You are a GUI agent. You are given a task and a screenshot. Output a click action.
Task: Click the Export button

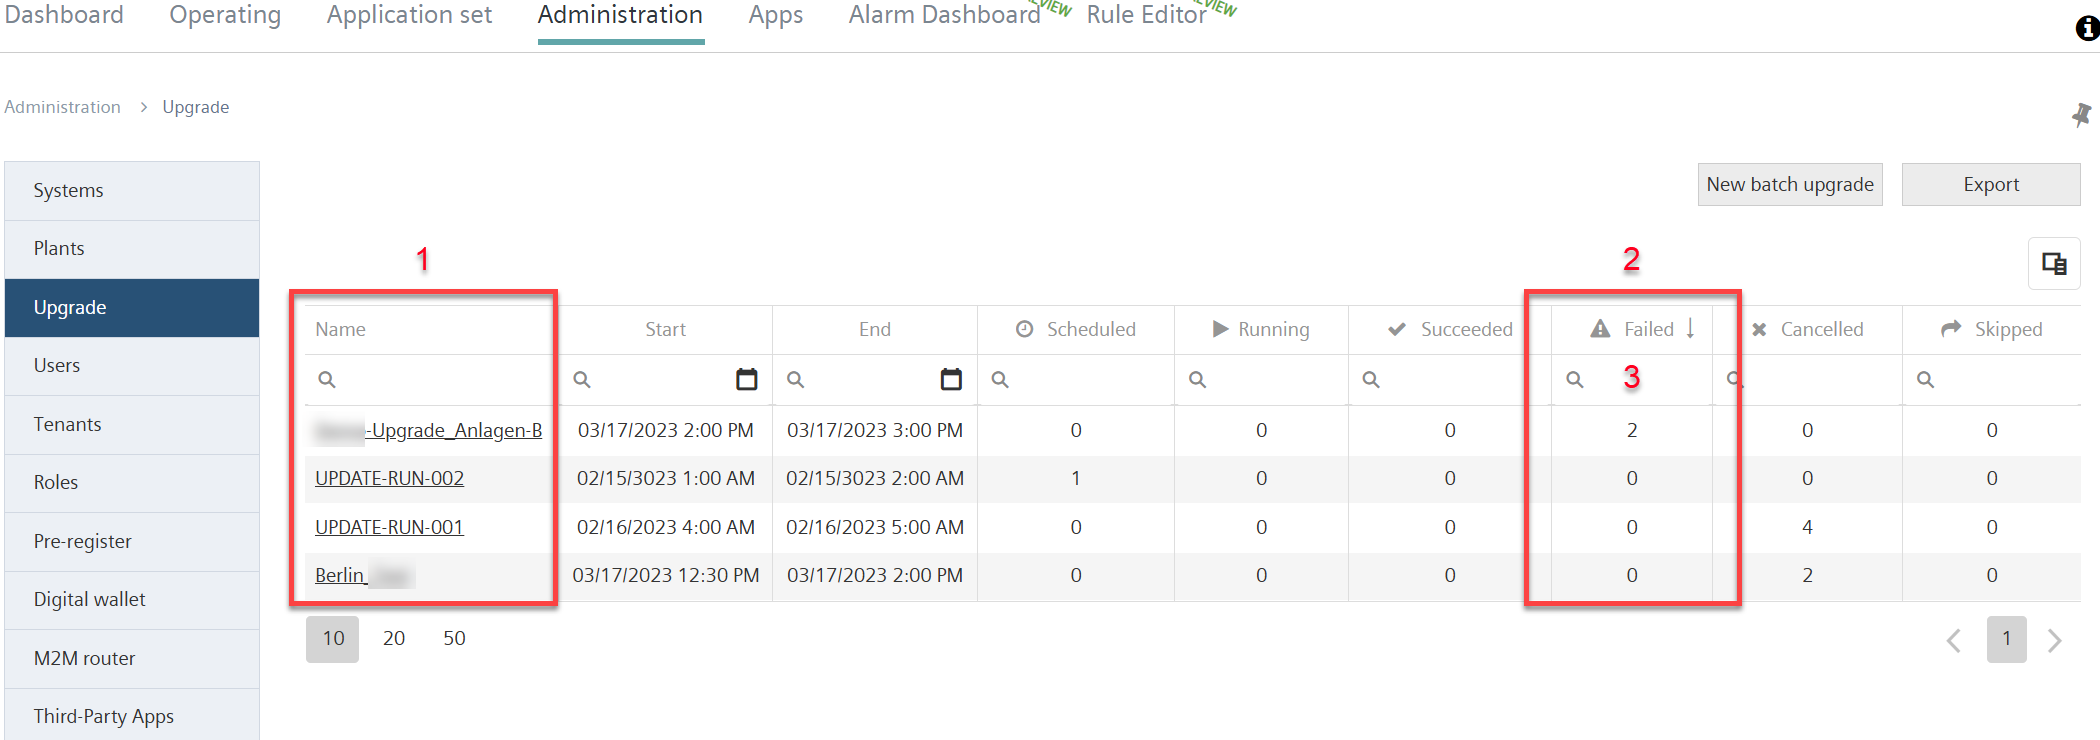click(x=1991, y=185)
